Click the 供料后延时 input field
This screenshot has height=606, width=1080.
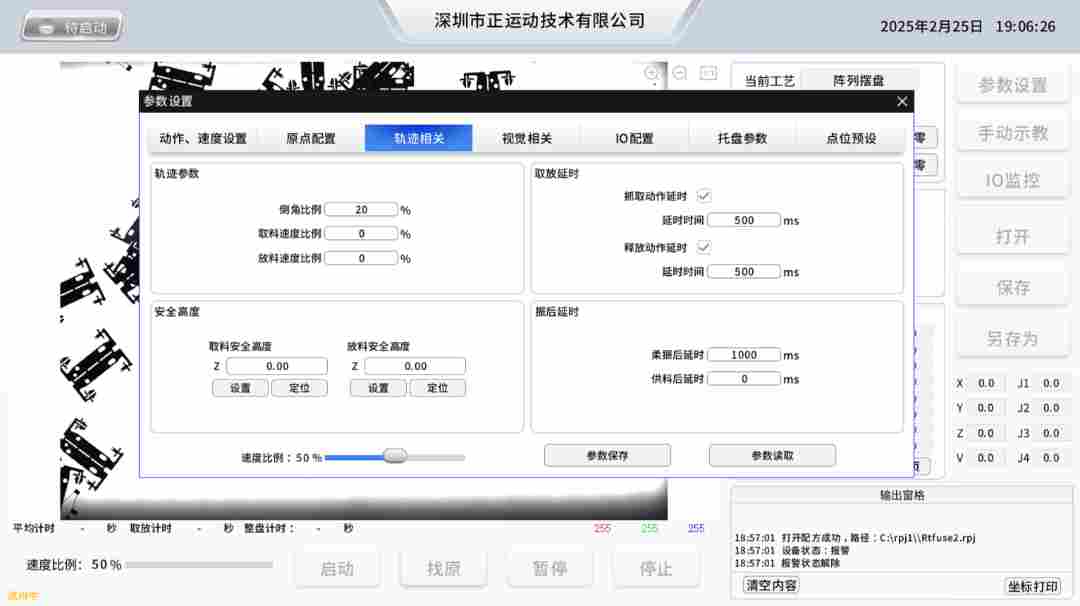(x=744, y=379)
